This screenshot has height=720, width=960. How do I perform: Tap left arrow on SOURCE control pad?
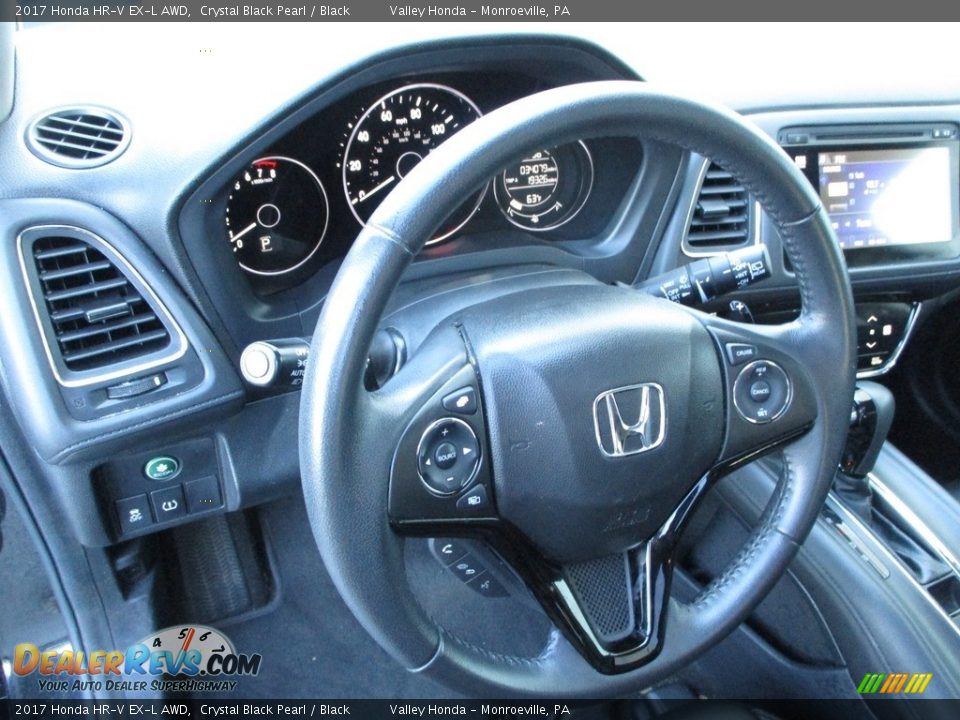426,460
